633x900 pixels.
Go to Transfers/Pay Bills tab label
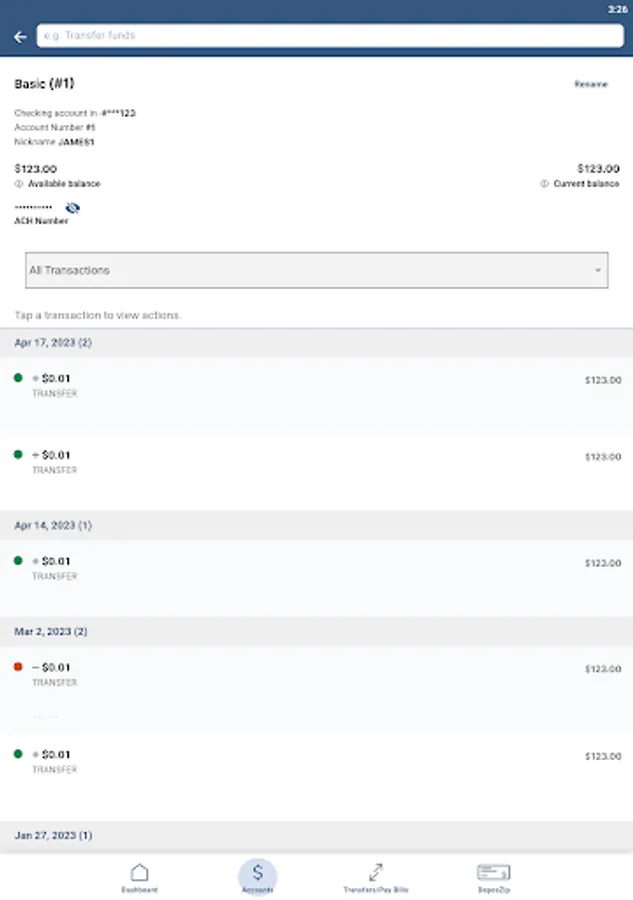pos(376,889)
